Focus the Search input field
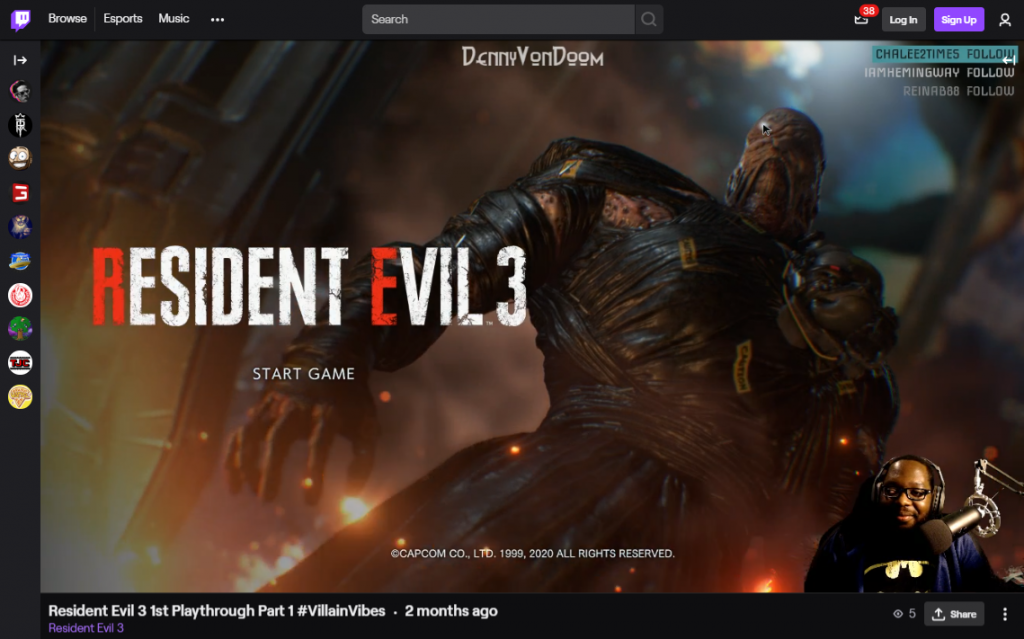This screenshot has width=1024, height=639. pos(498,20)
